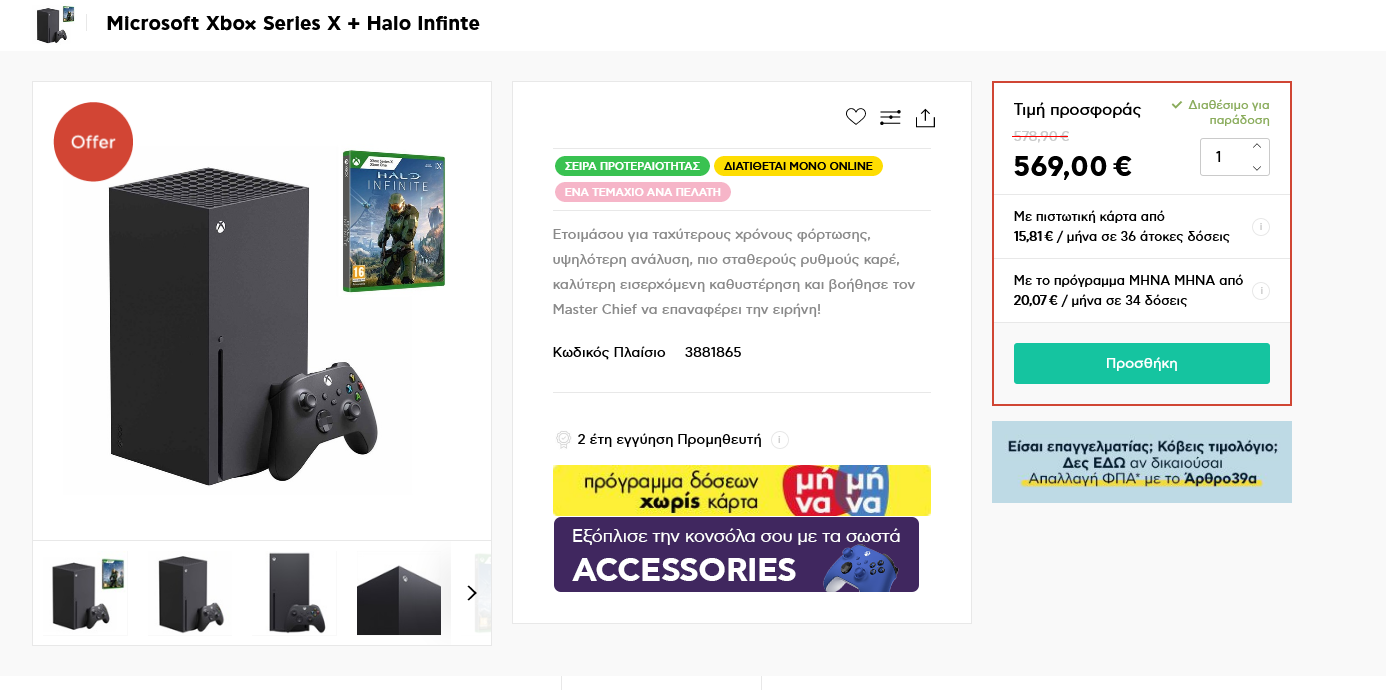
Task: Open the installments without card banner
Action: (742, 490)
